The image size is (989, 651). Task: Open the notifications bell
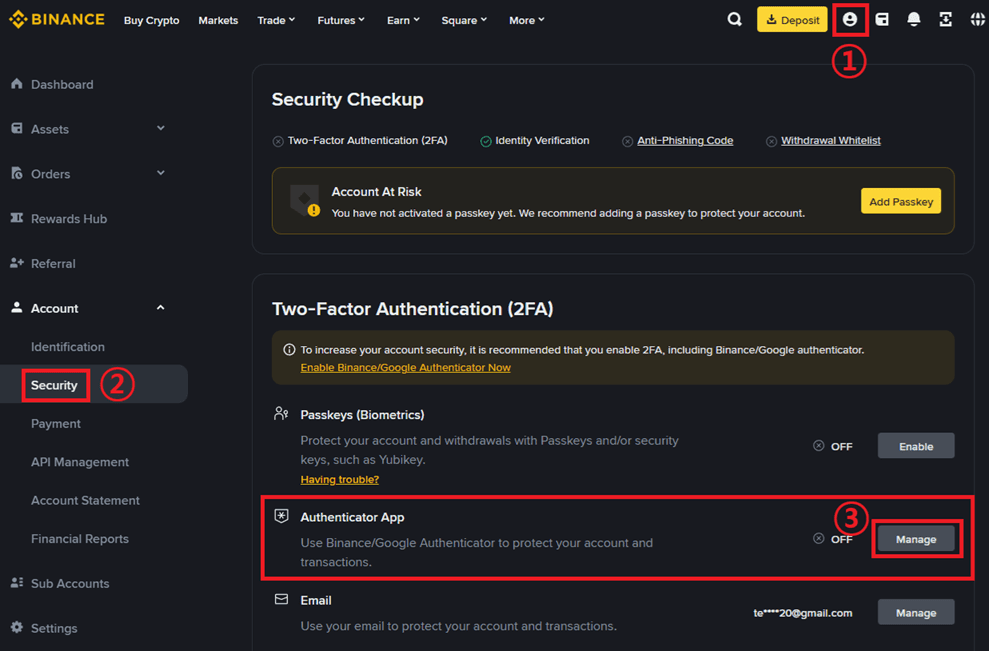tap(913, 20)
